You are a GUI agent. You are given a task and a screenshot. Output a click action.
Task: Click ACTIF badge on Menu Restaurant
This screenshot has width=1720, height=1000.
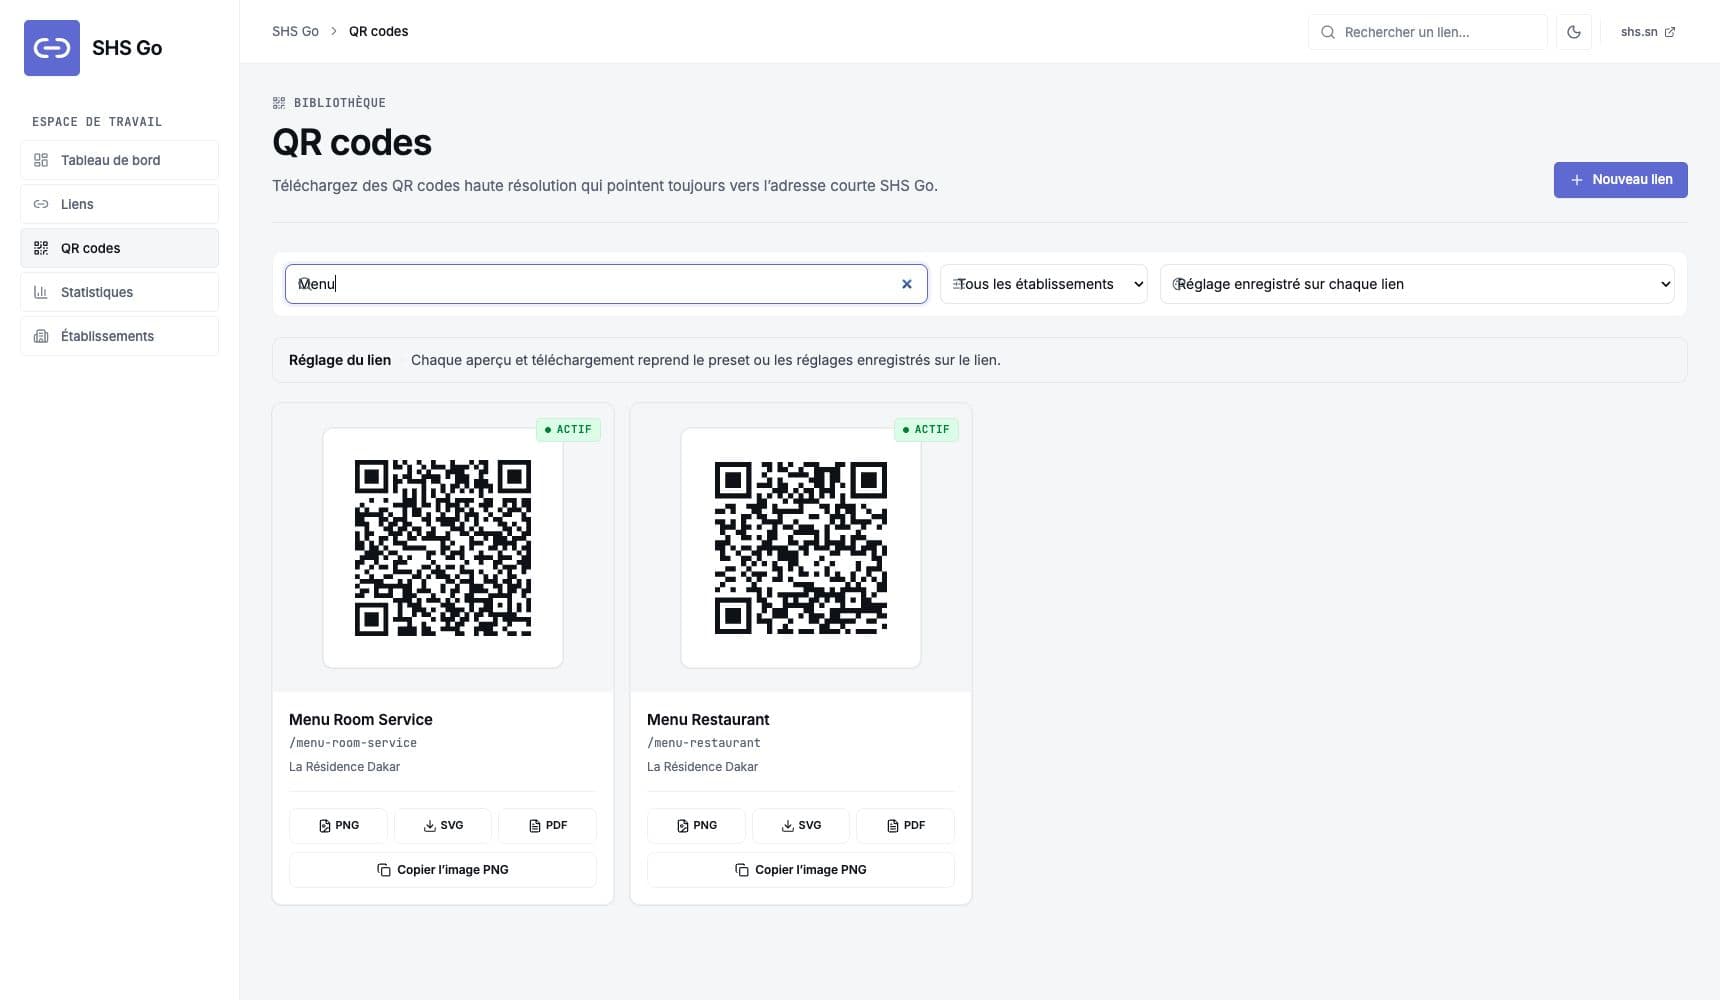point(926,430)
